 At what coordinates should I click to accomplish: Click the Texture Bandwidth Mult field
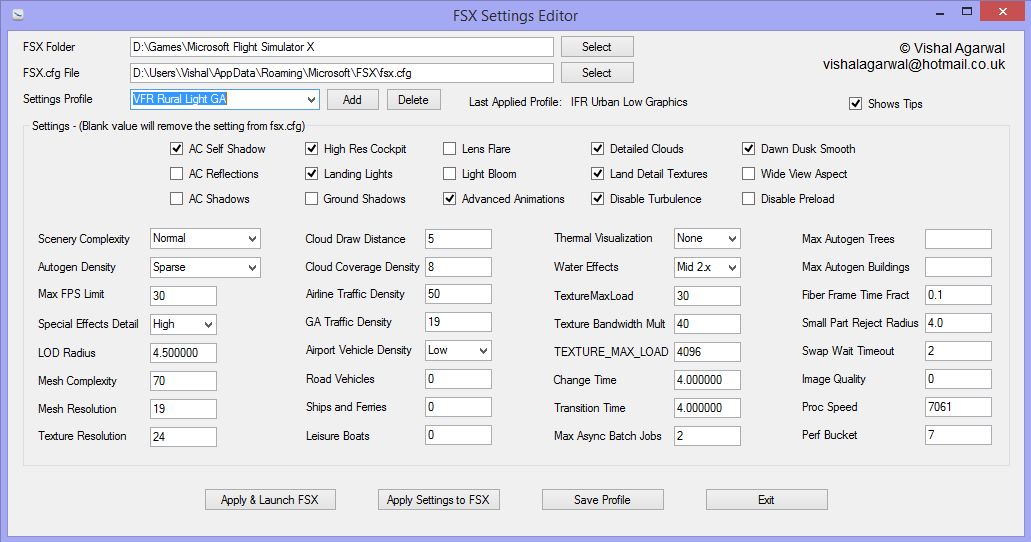707,324
